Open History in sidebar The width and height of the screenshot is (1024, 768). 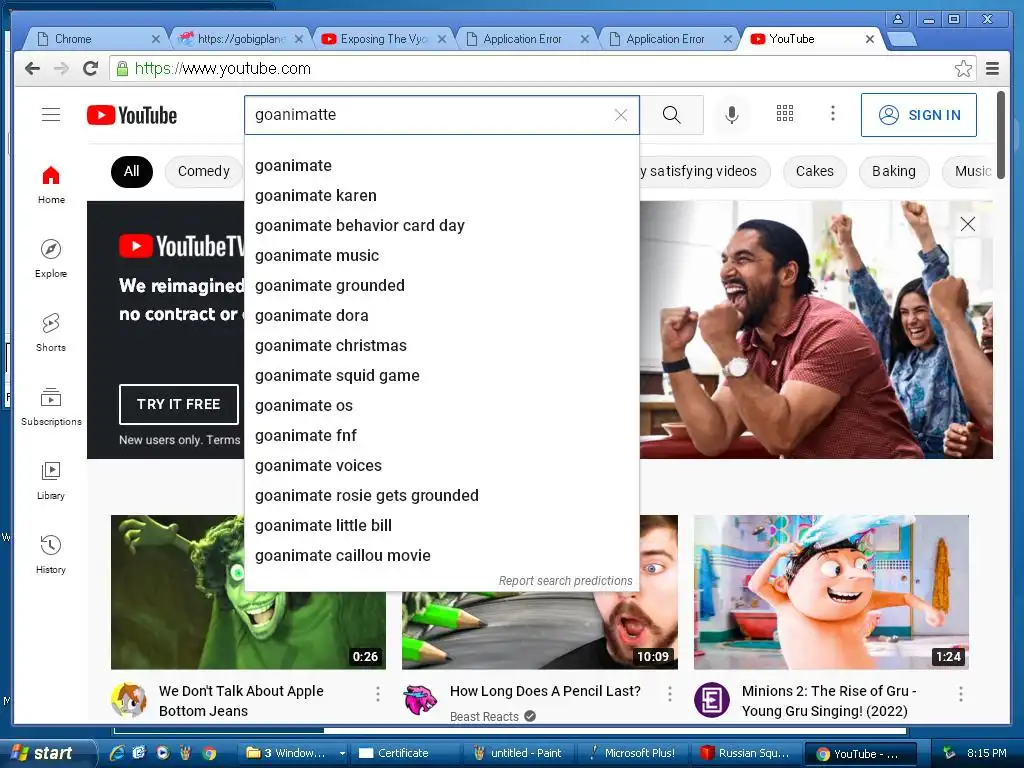click(51, 554)
